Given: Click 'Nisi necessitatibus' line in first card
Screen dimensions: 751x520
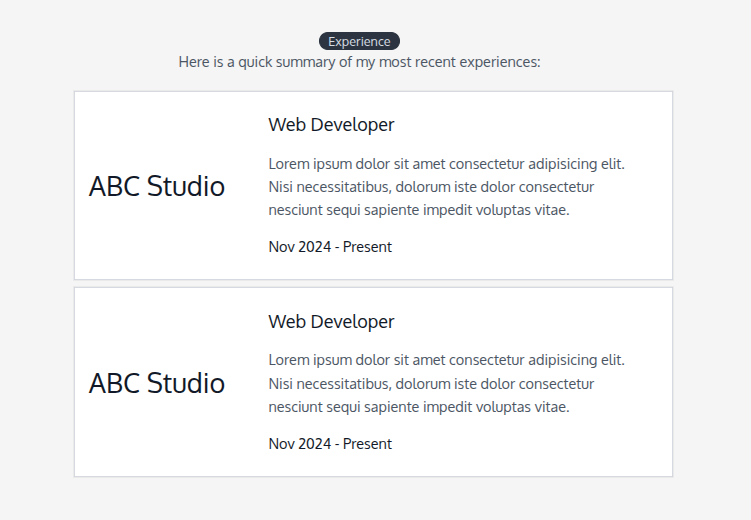Looking at the screenshot, I should coord(431,187).
